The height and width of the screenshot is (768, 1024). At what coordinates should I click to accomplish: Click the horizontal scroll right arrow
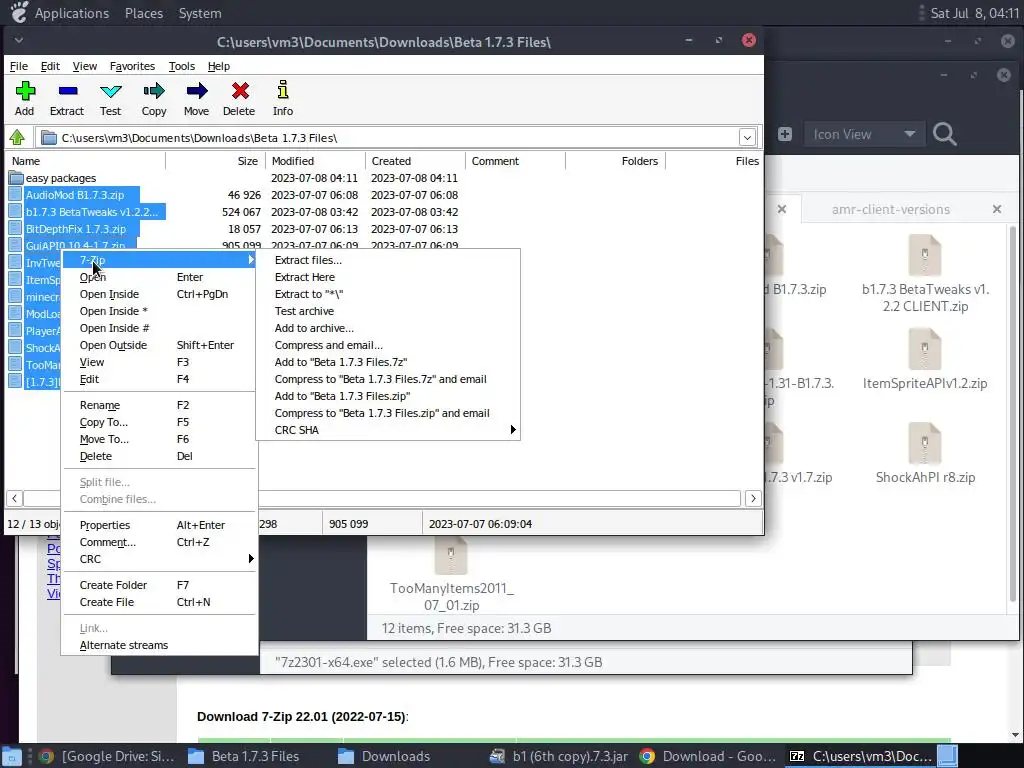point(753,498)
